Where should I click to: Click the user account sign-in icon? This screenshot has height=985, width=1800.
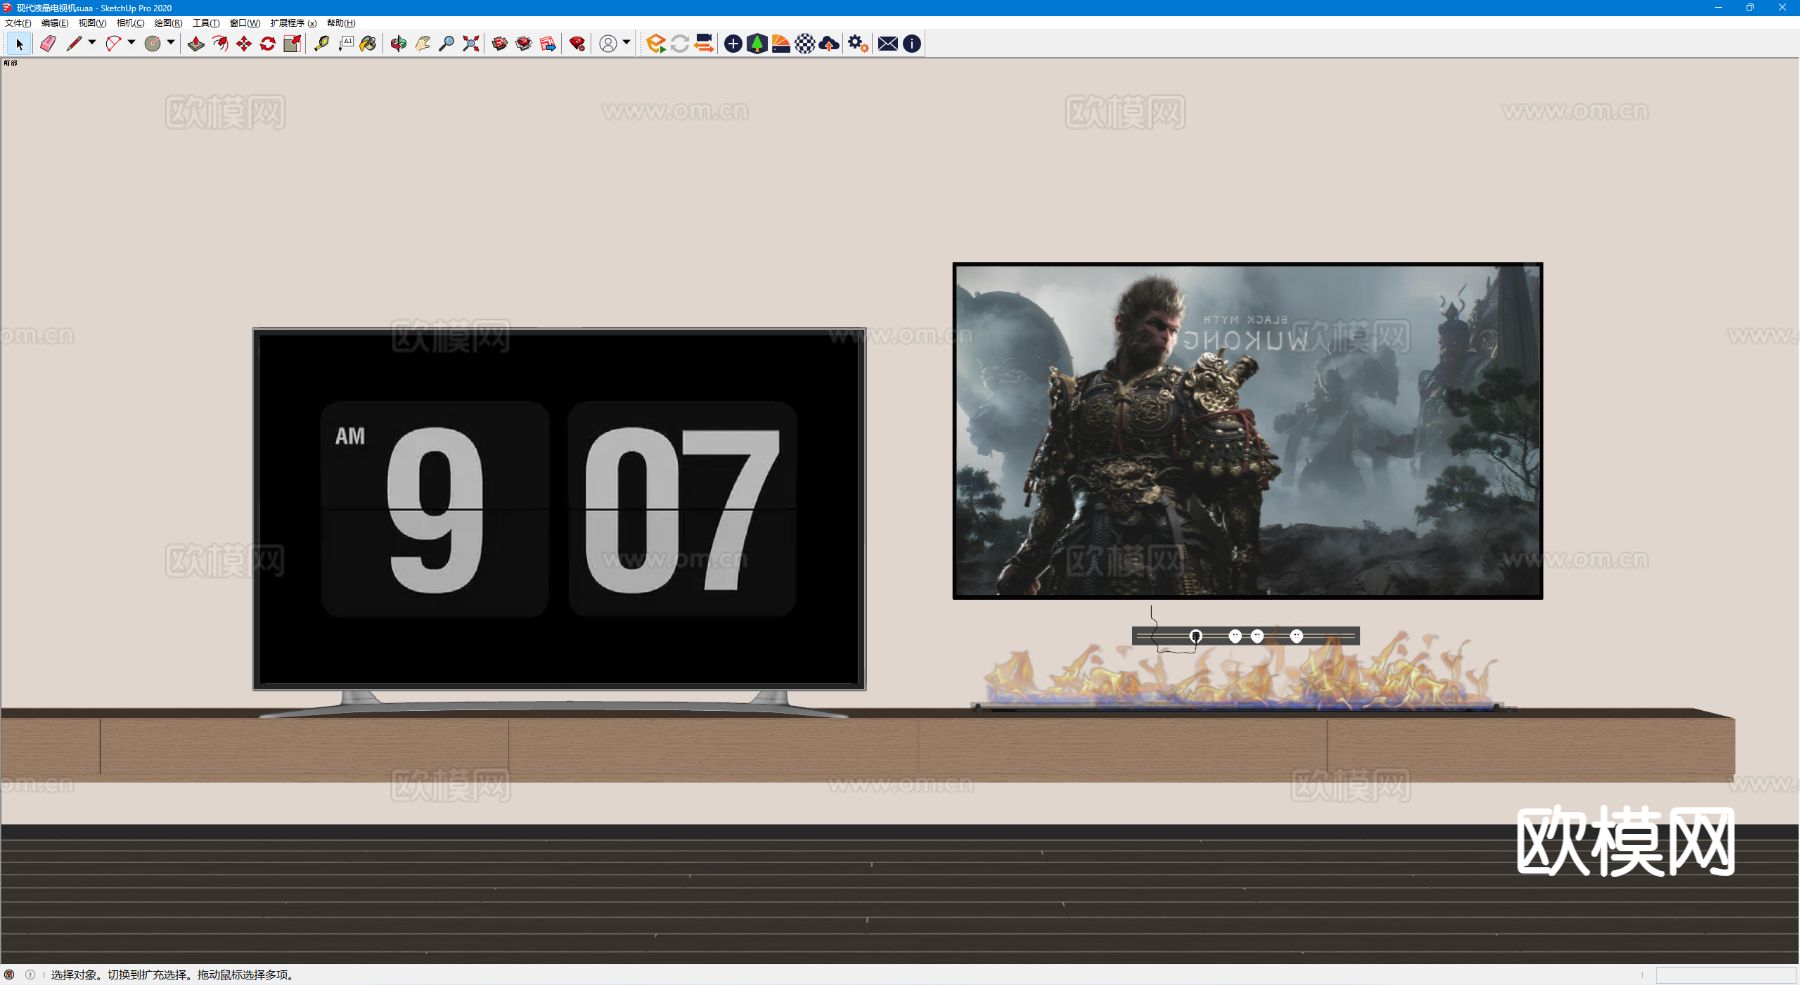pos(608,44)
